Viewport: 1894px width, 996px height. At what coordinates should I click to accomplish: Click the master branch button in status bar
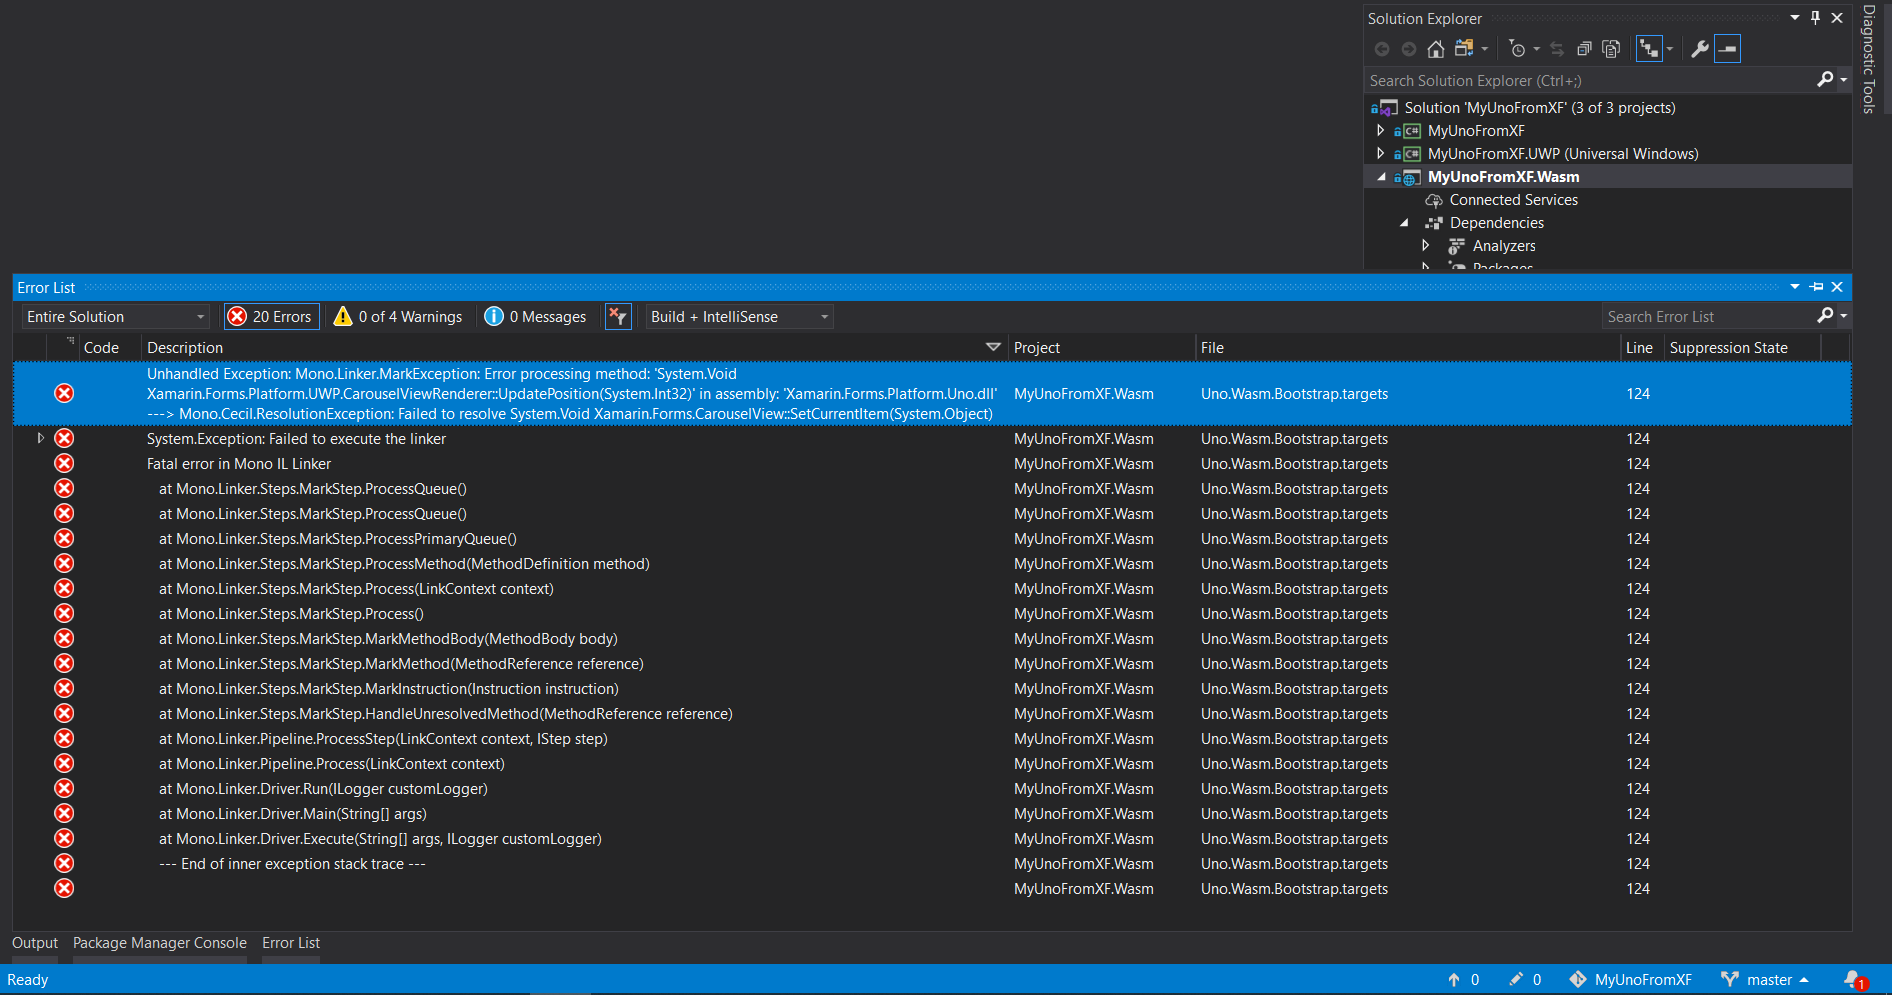pyautogui.click(x=1766, y=980)
